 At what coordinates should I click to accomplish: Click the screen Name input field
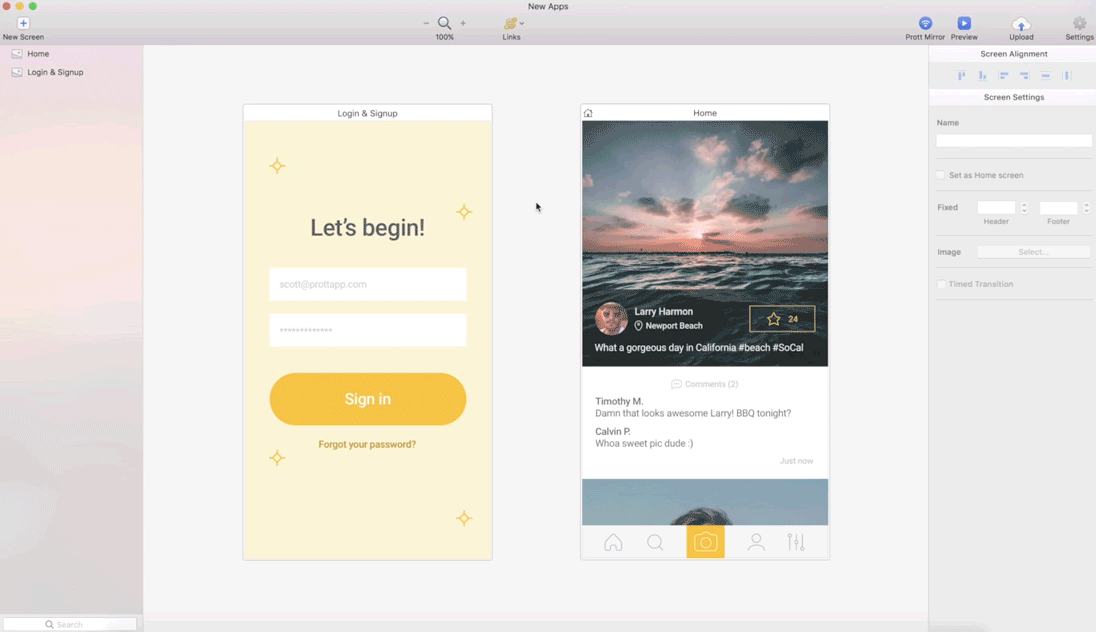click(x=1014, y=141)
